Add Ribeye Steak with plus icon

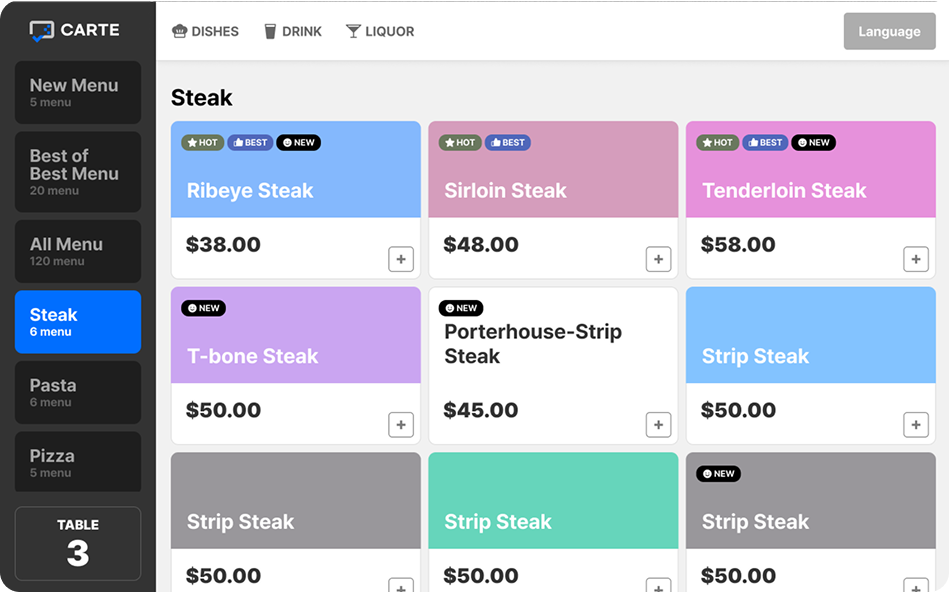tap(400, 259)
